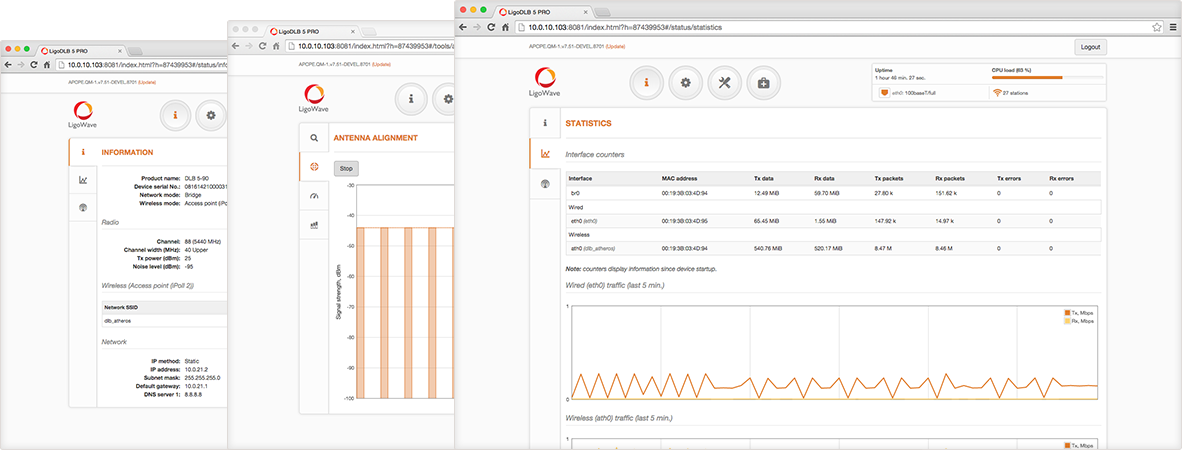The image size is (1182, 450).
Task: Click the Logout button
Action: pyautogui.click(x=1090, y=47)
